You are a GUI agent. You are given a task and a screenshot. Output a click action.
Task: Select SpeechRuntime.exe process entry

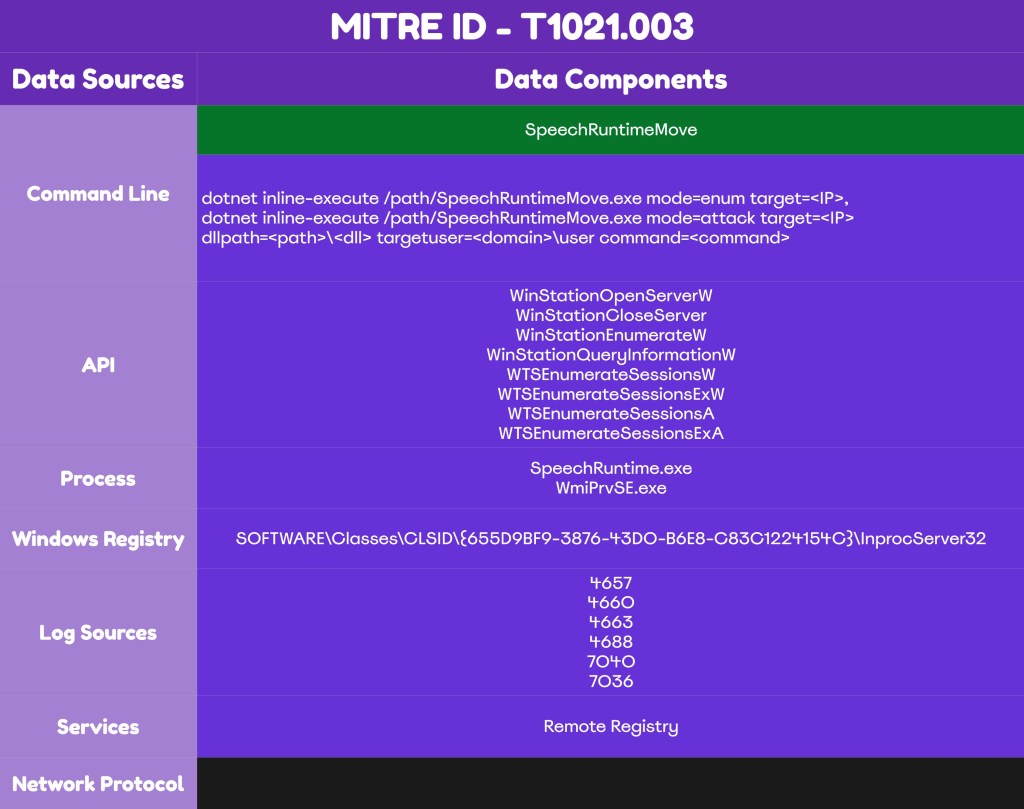(x=610, y=468)
